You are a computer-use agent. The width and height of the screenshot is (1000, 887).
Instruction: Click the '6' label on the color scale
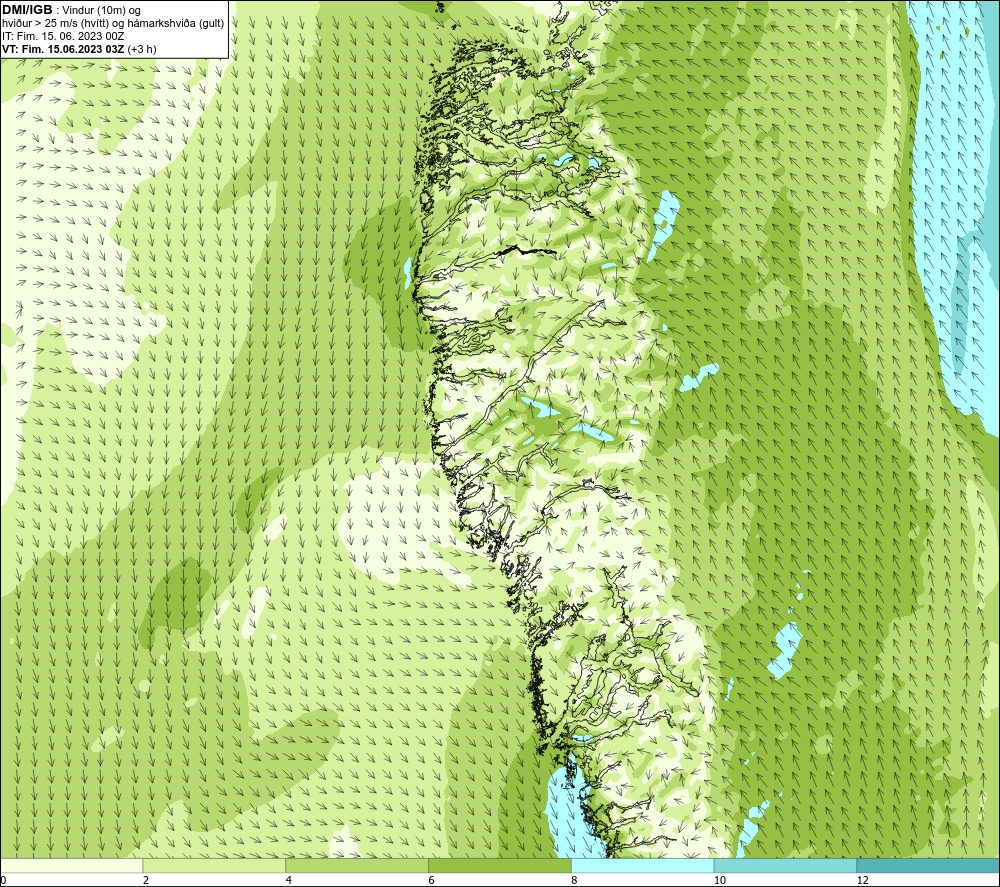tap(432, 880)
